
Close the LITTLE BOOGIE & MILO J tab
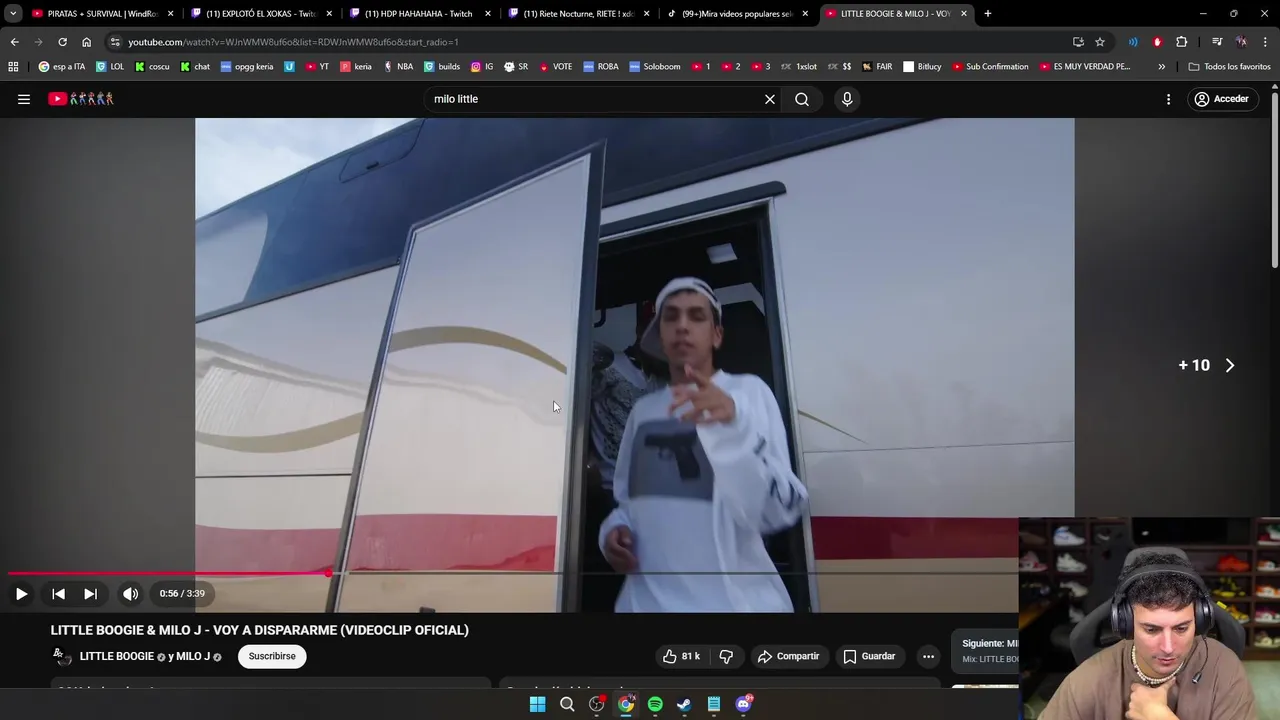[964, 14]
